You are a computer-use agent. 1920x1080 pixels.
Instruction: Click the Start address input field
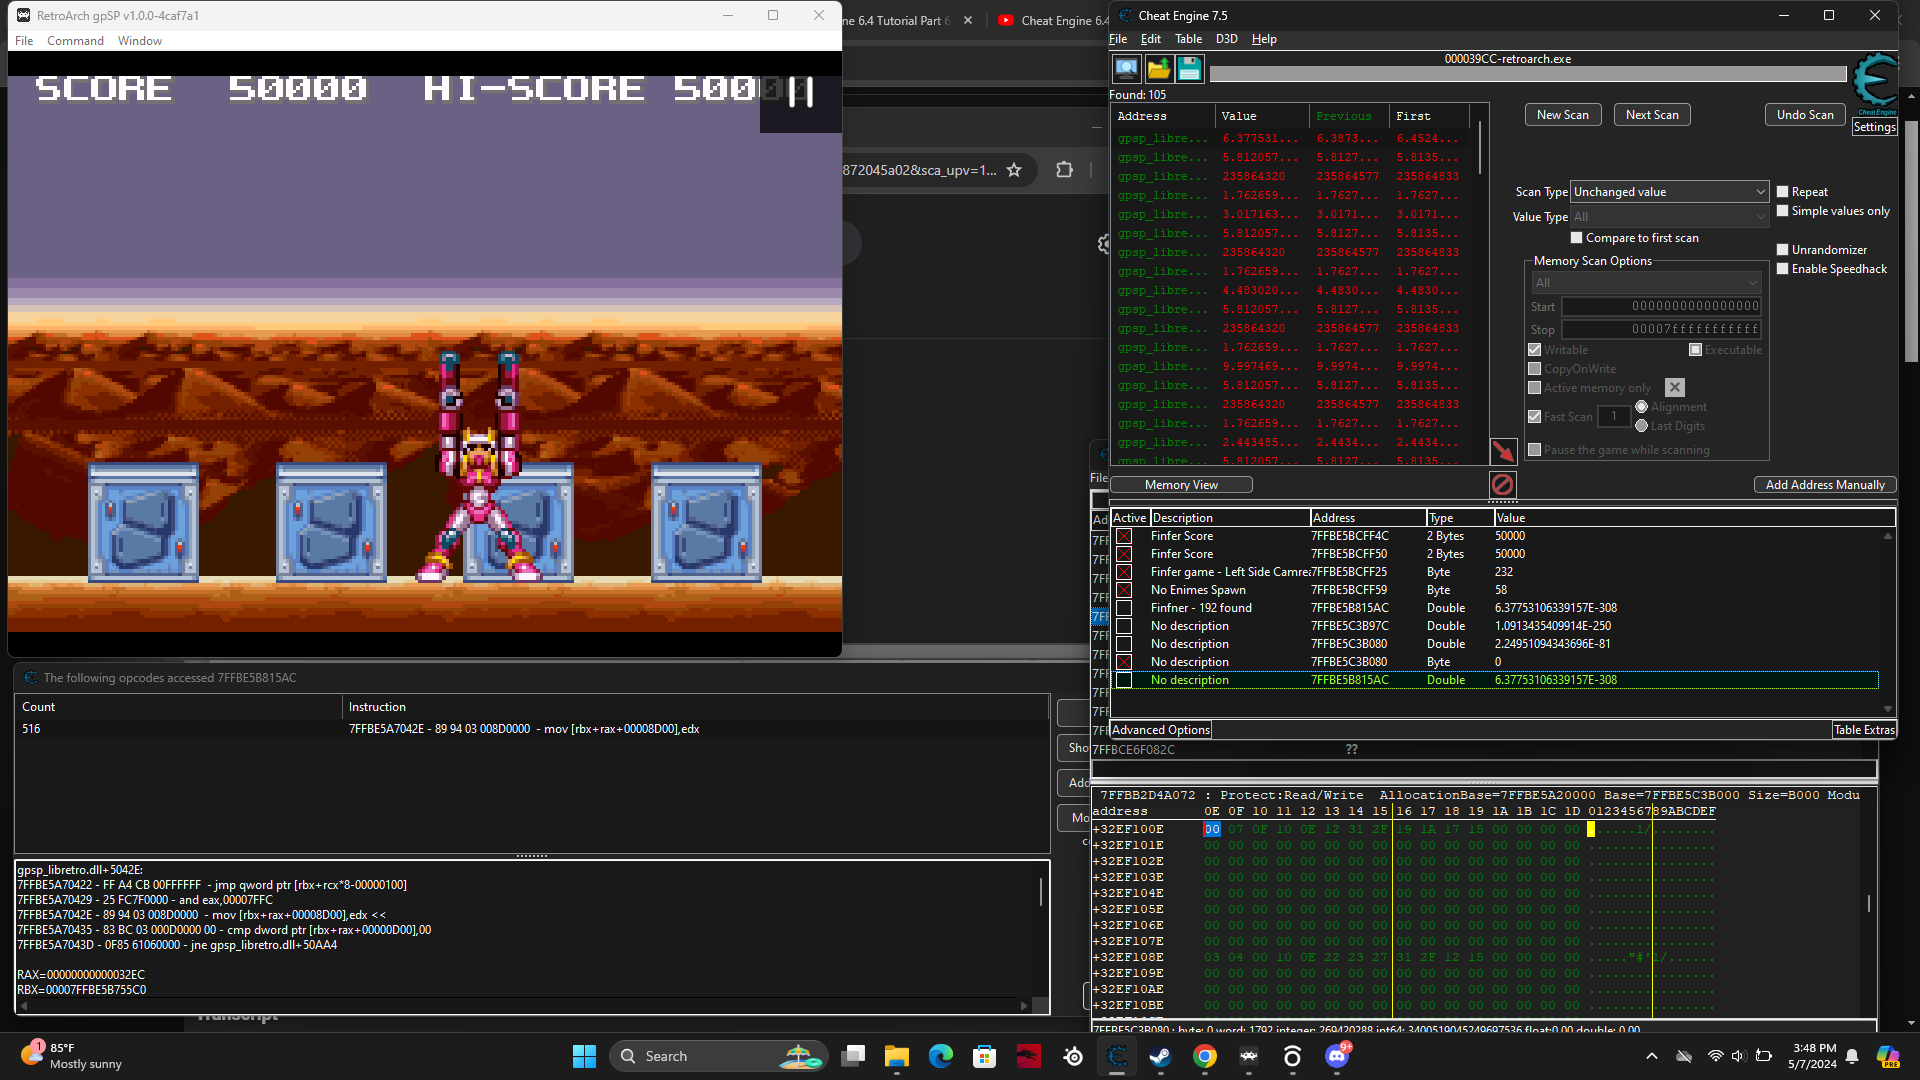point(1660,307)
